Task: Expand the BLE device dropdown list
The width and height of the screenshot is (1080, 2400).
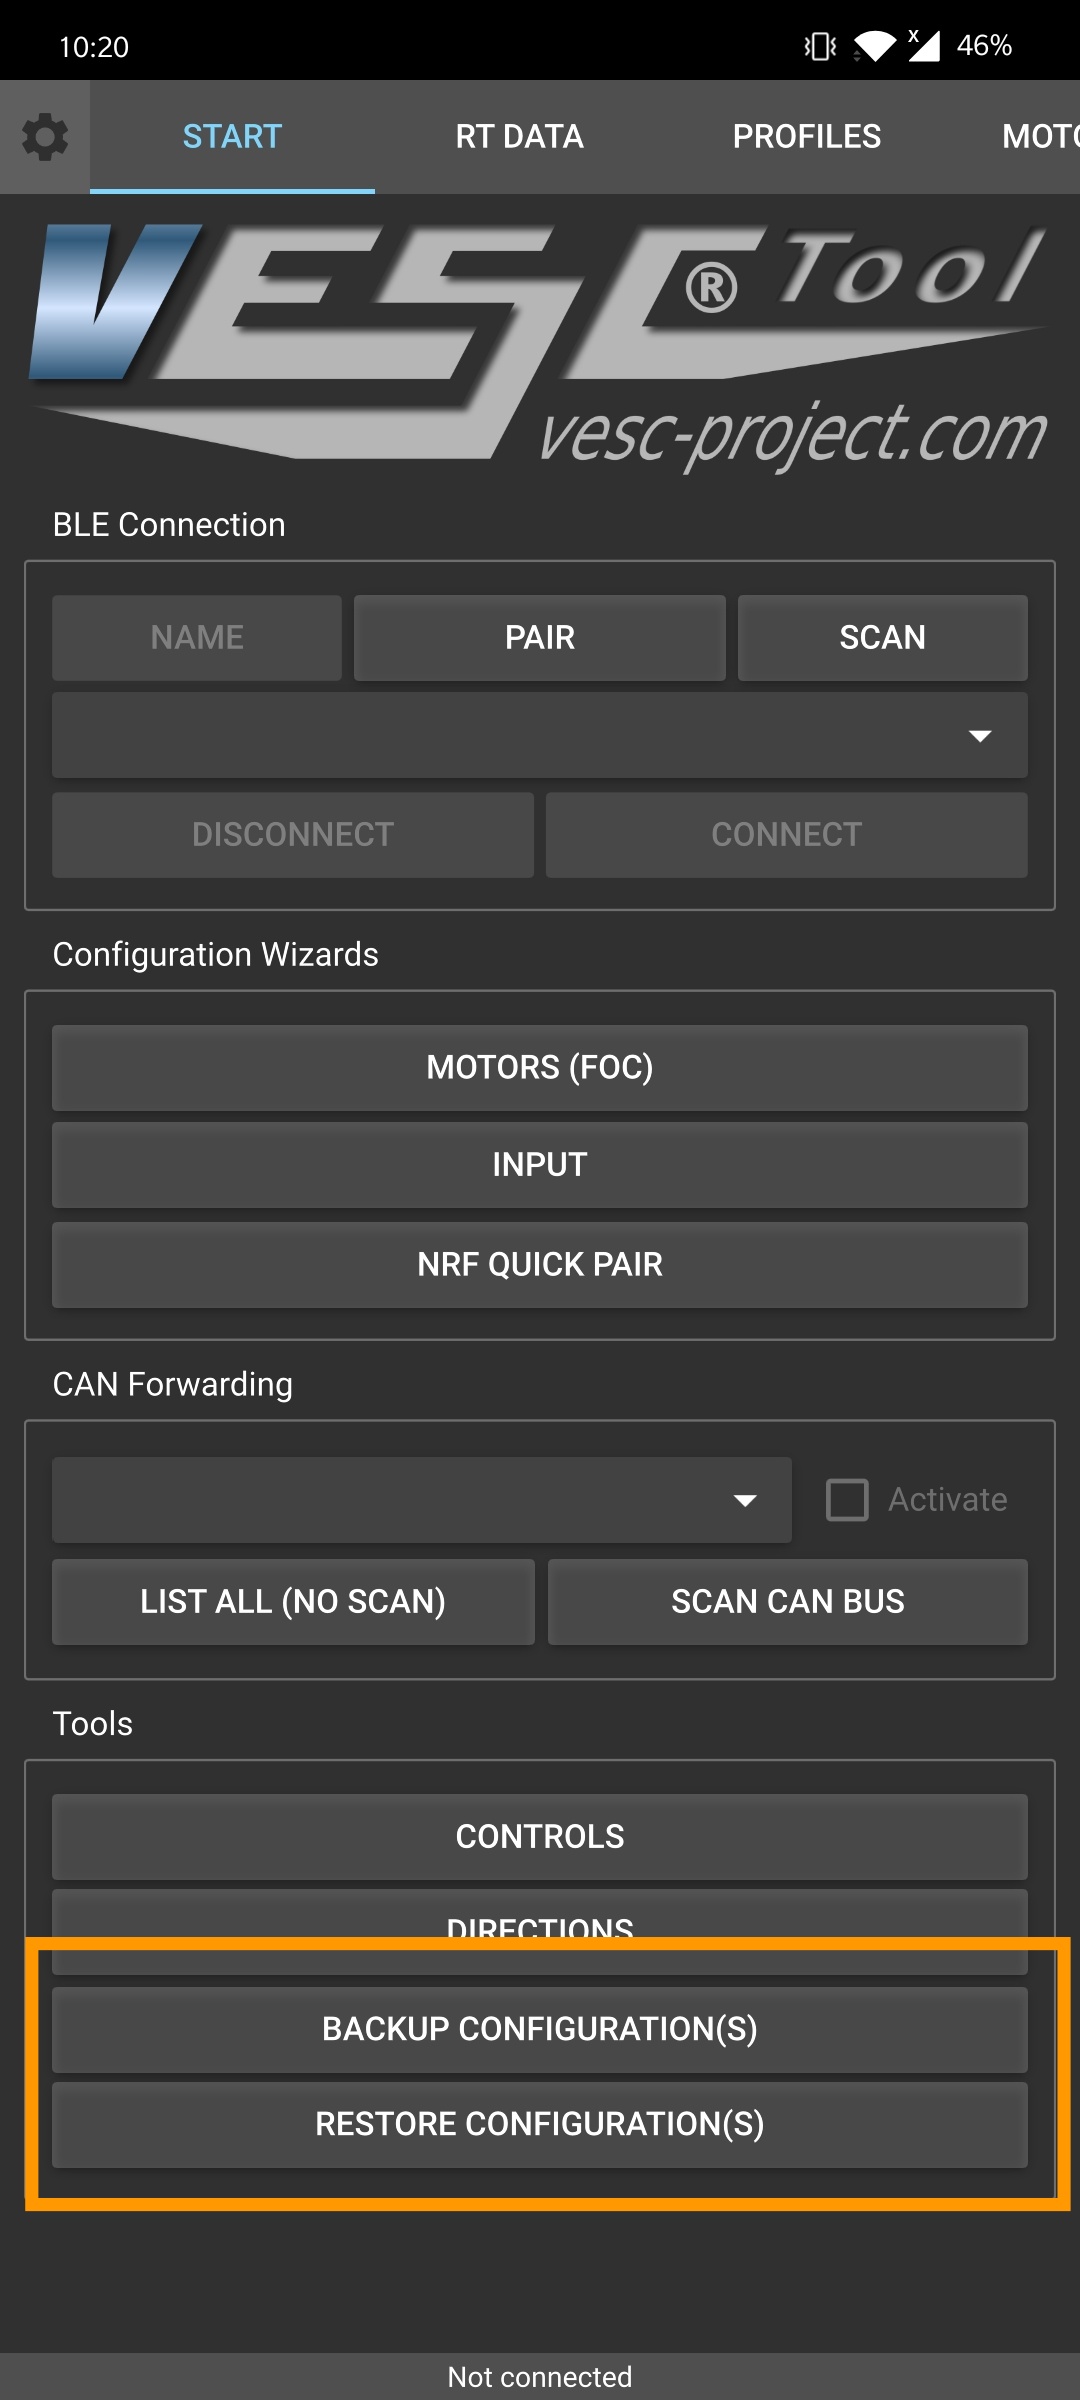Action: [x=540, y=736]
